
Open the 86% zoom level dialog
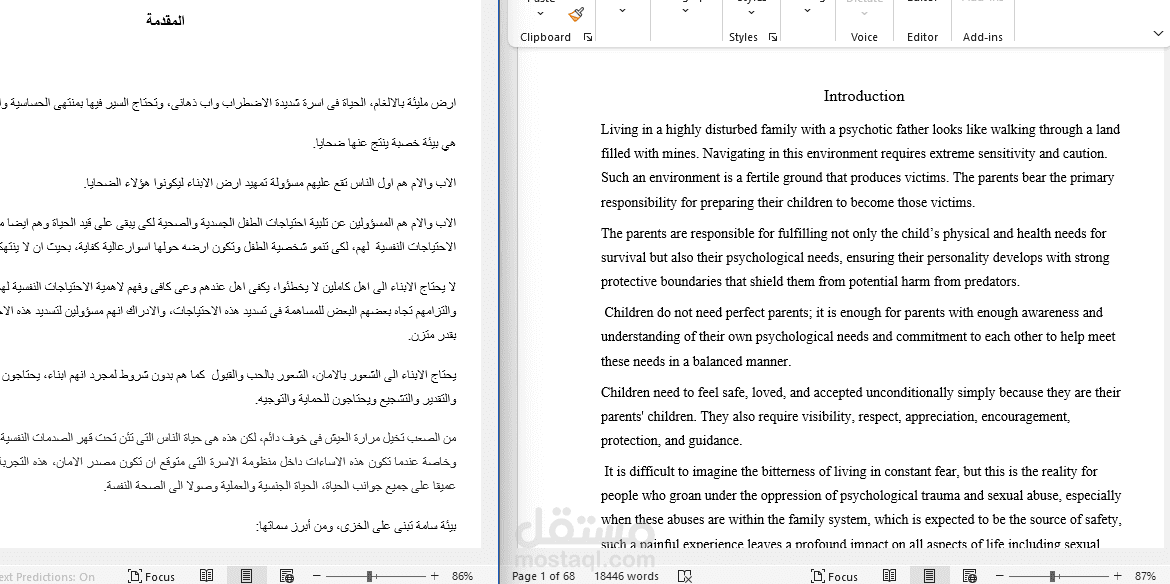pyautogui.click(x=463, y=576)
